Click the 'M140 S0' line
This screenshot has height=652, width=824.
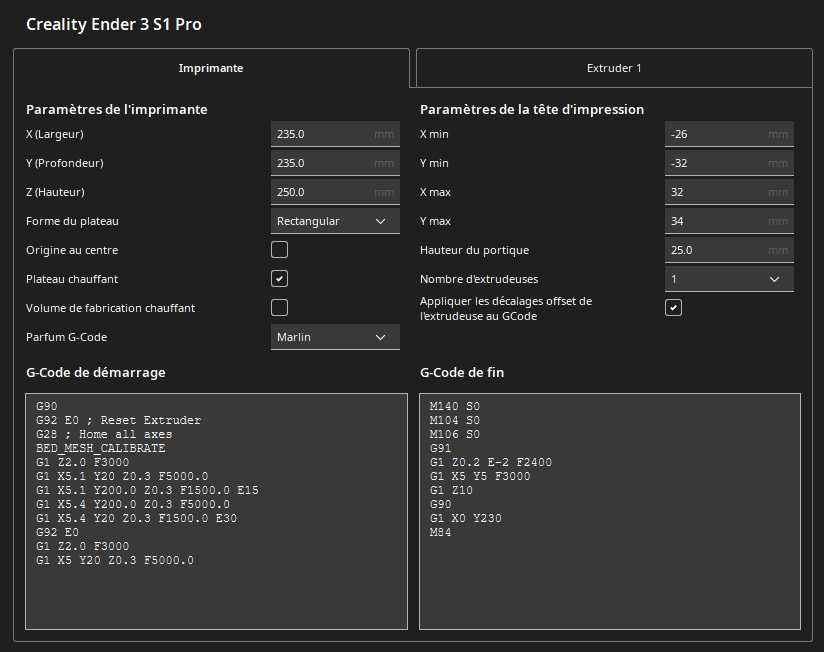point(455,406)
